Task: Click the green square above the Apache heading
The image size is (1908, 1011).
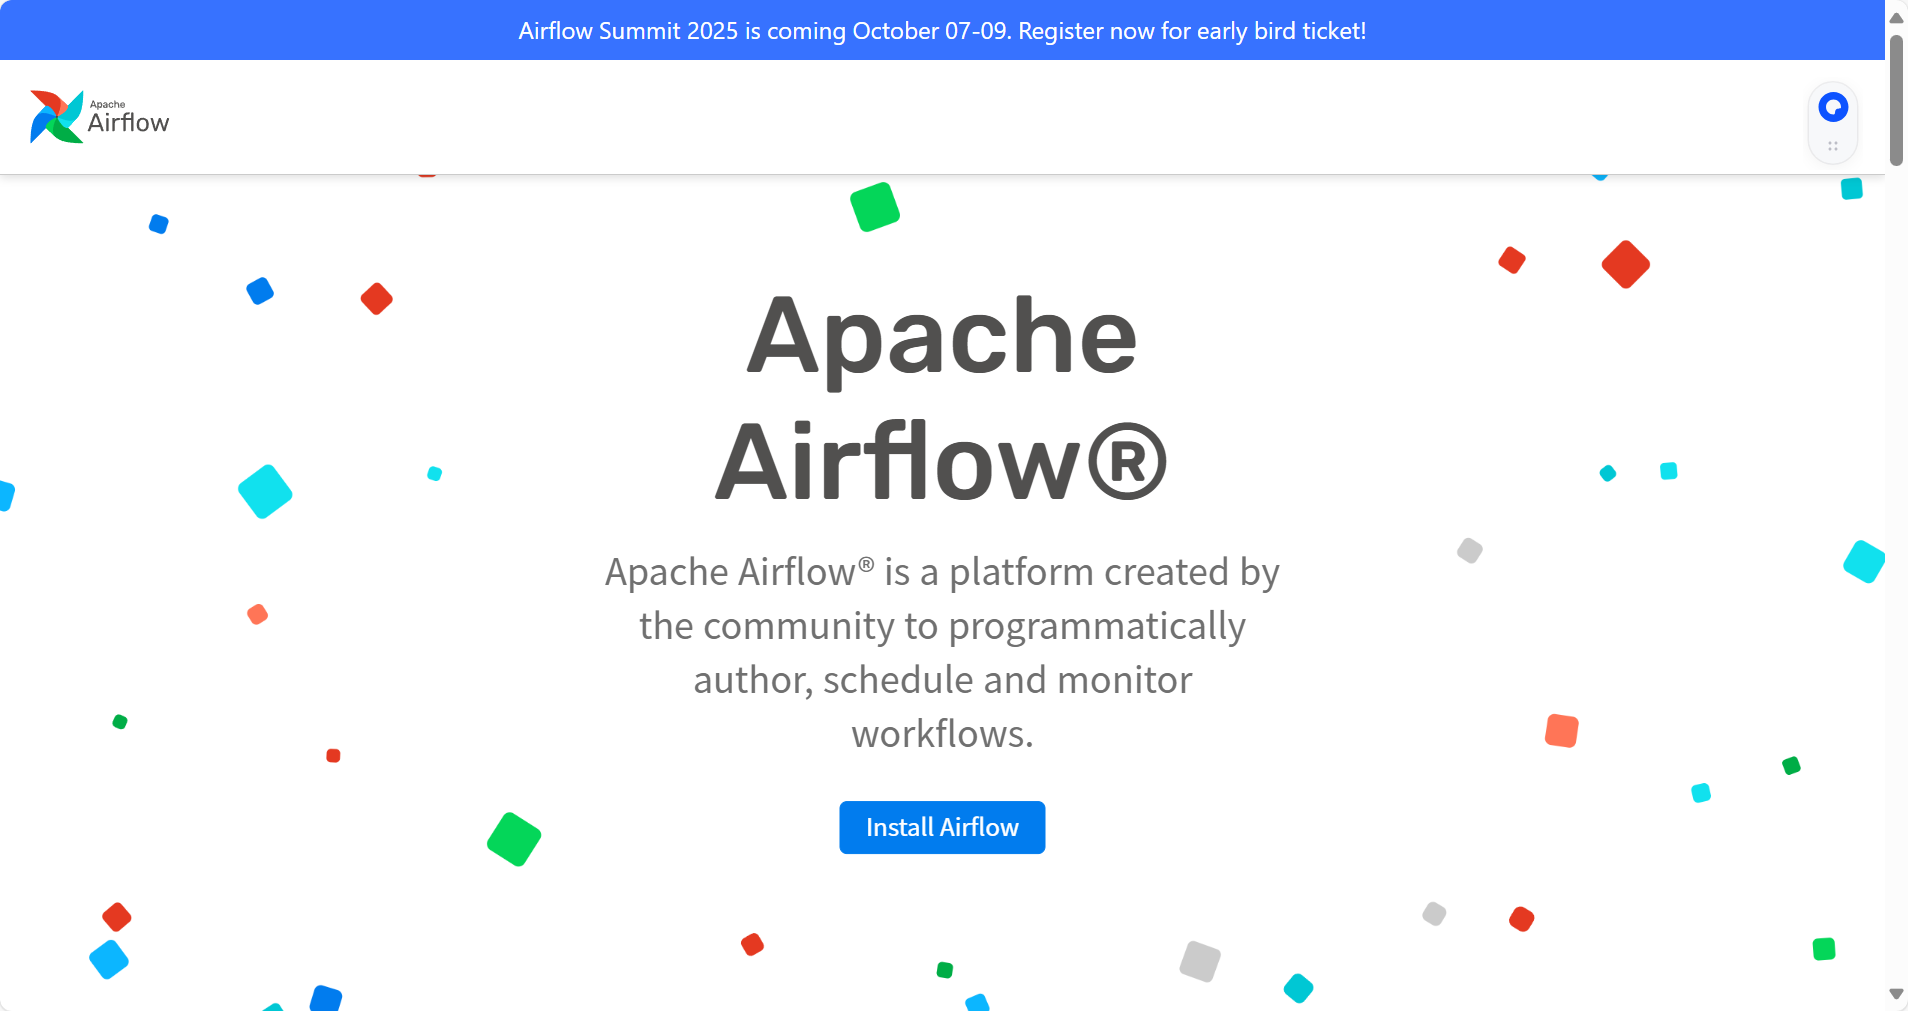Action: point(875,207)
